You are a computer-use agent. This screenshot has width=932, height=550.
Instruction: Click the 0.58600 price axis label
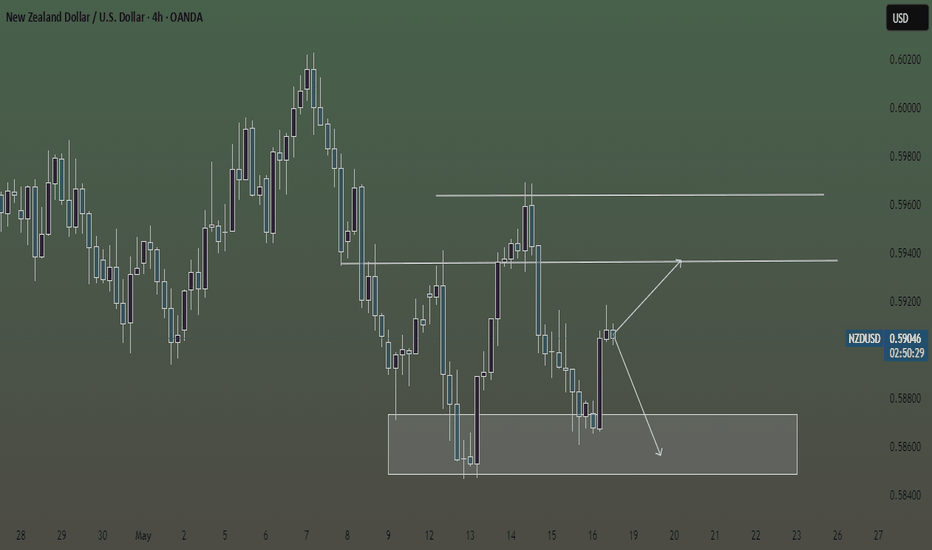pyautogui.click(x=905, y=447)
